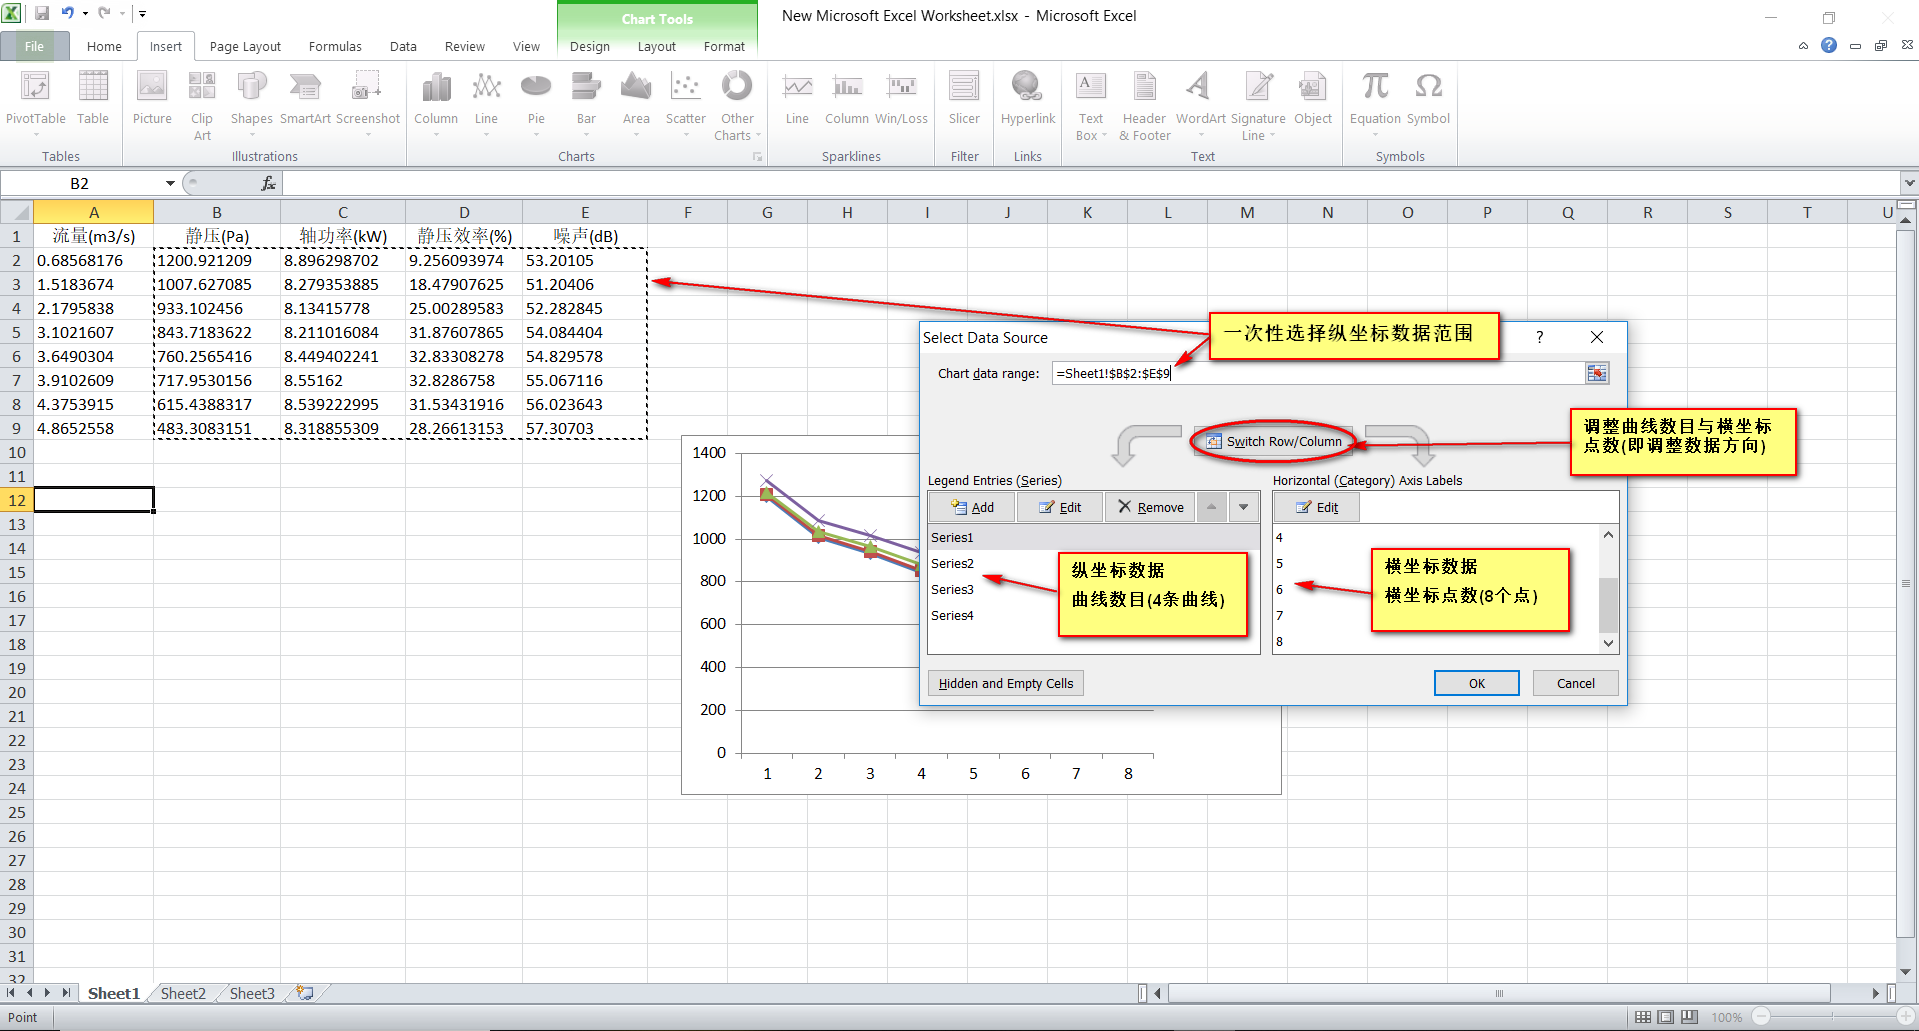Insert a Hyperlink
The height and width of the screenshot is (1031, 1919).
[1027, 100]
